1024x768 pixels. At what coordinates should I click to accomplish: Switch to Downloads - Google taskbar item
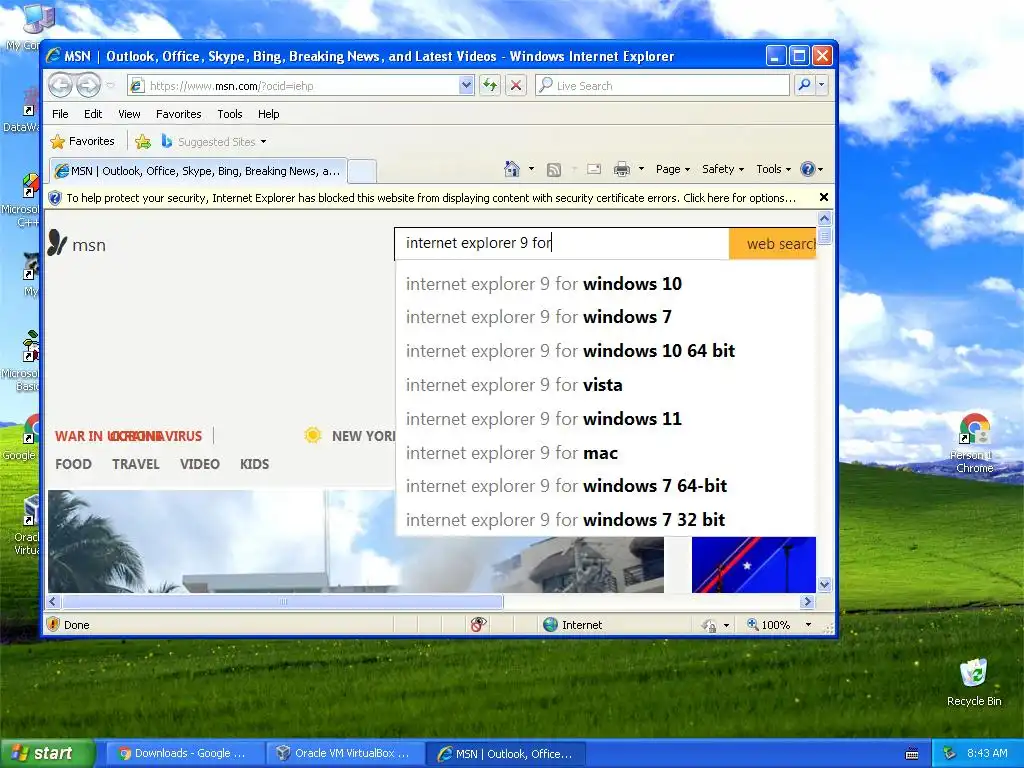click(183, 754)
